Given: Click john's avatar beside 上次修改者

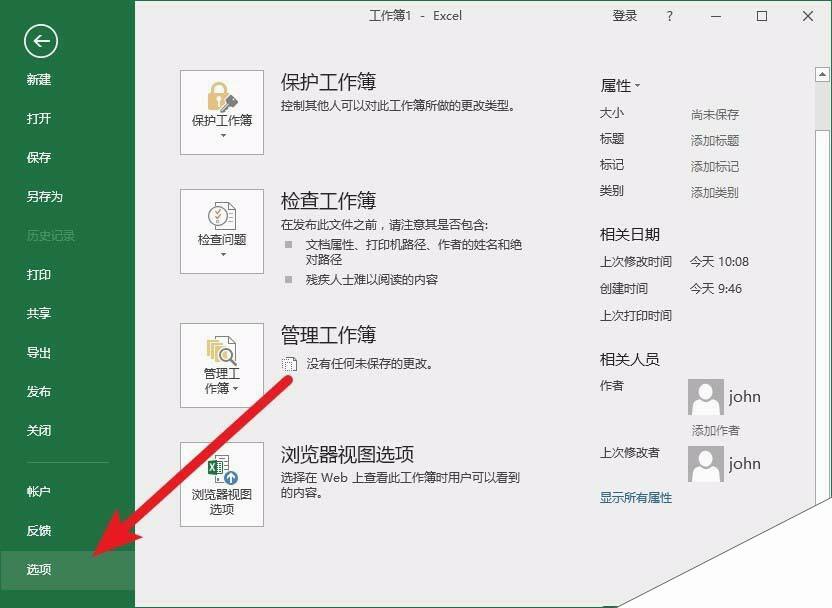Looking at the screenshot, I should pos(706,464).
